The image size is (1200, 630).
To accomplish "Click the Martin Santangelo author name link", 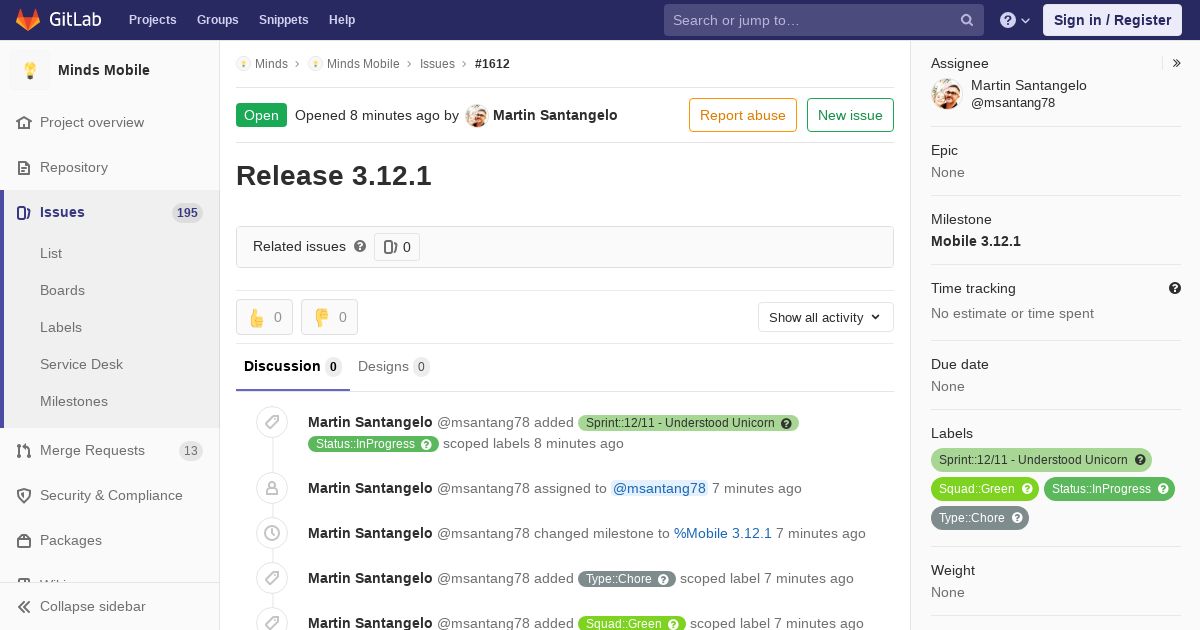I will [x=555, y=115].
